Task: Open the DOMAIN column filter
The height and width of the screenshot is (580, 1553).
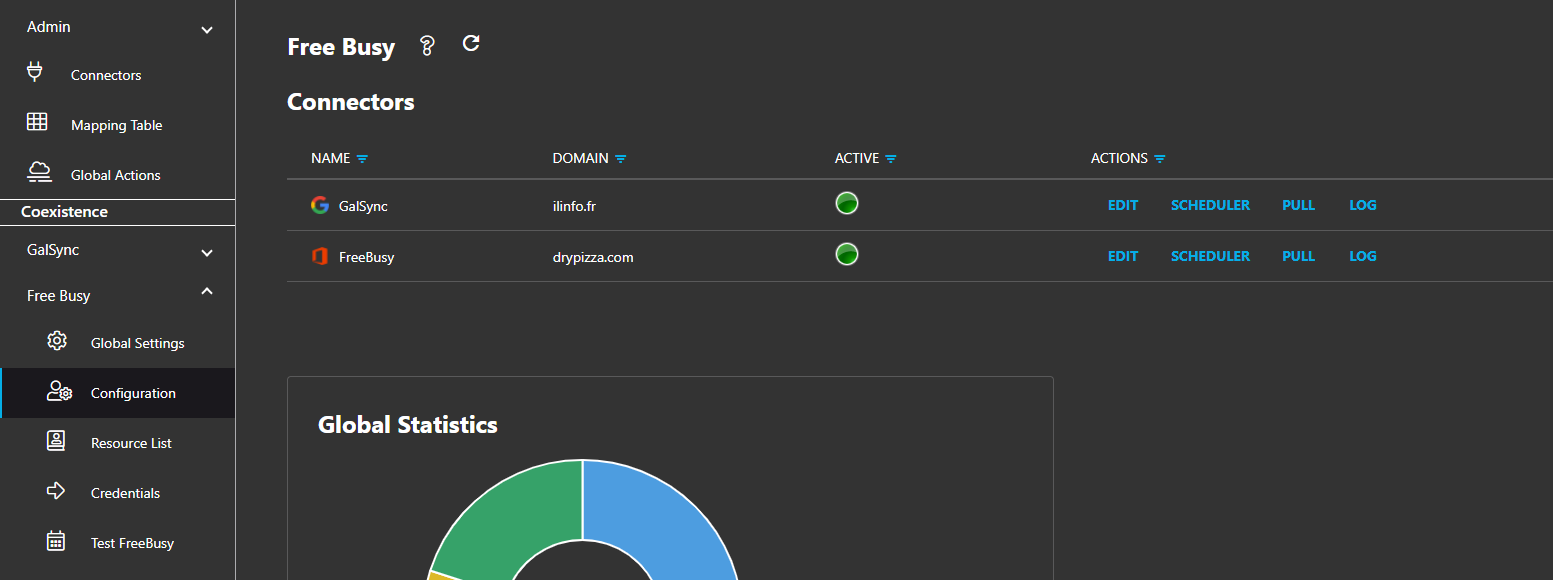Action: [620, 159]
